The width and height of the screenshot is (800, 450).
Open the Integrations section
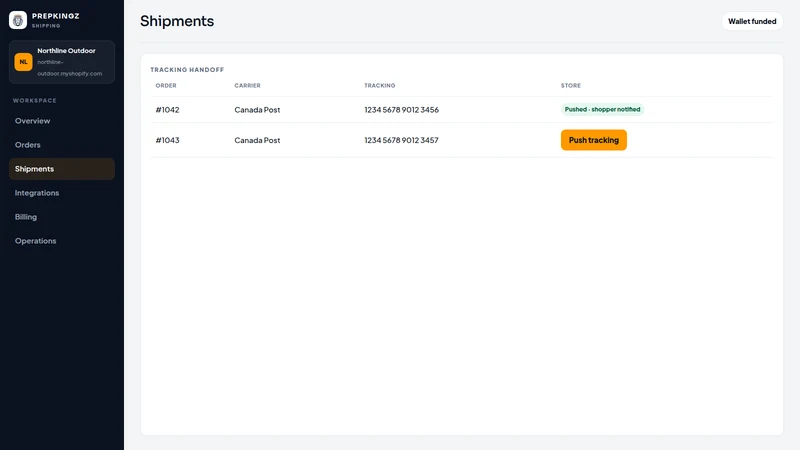(62, 193)
